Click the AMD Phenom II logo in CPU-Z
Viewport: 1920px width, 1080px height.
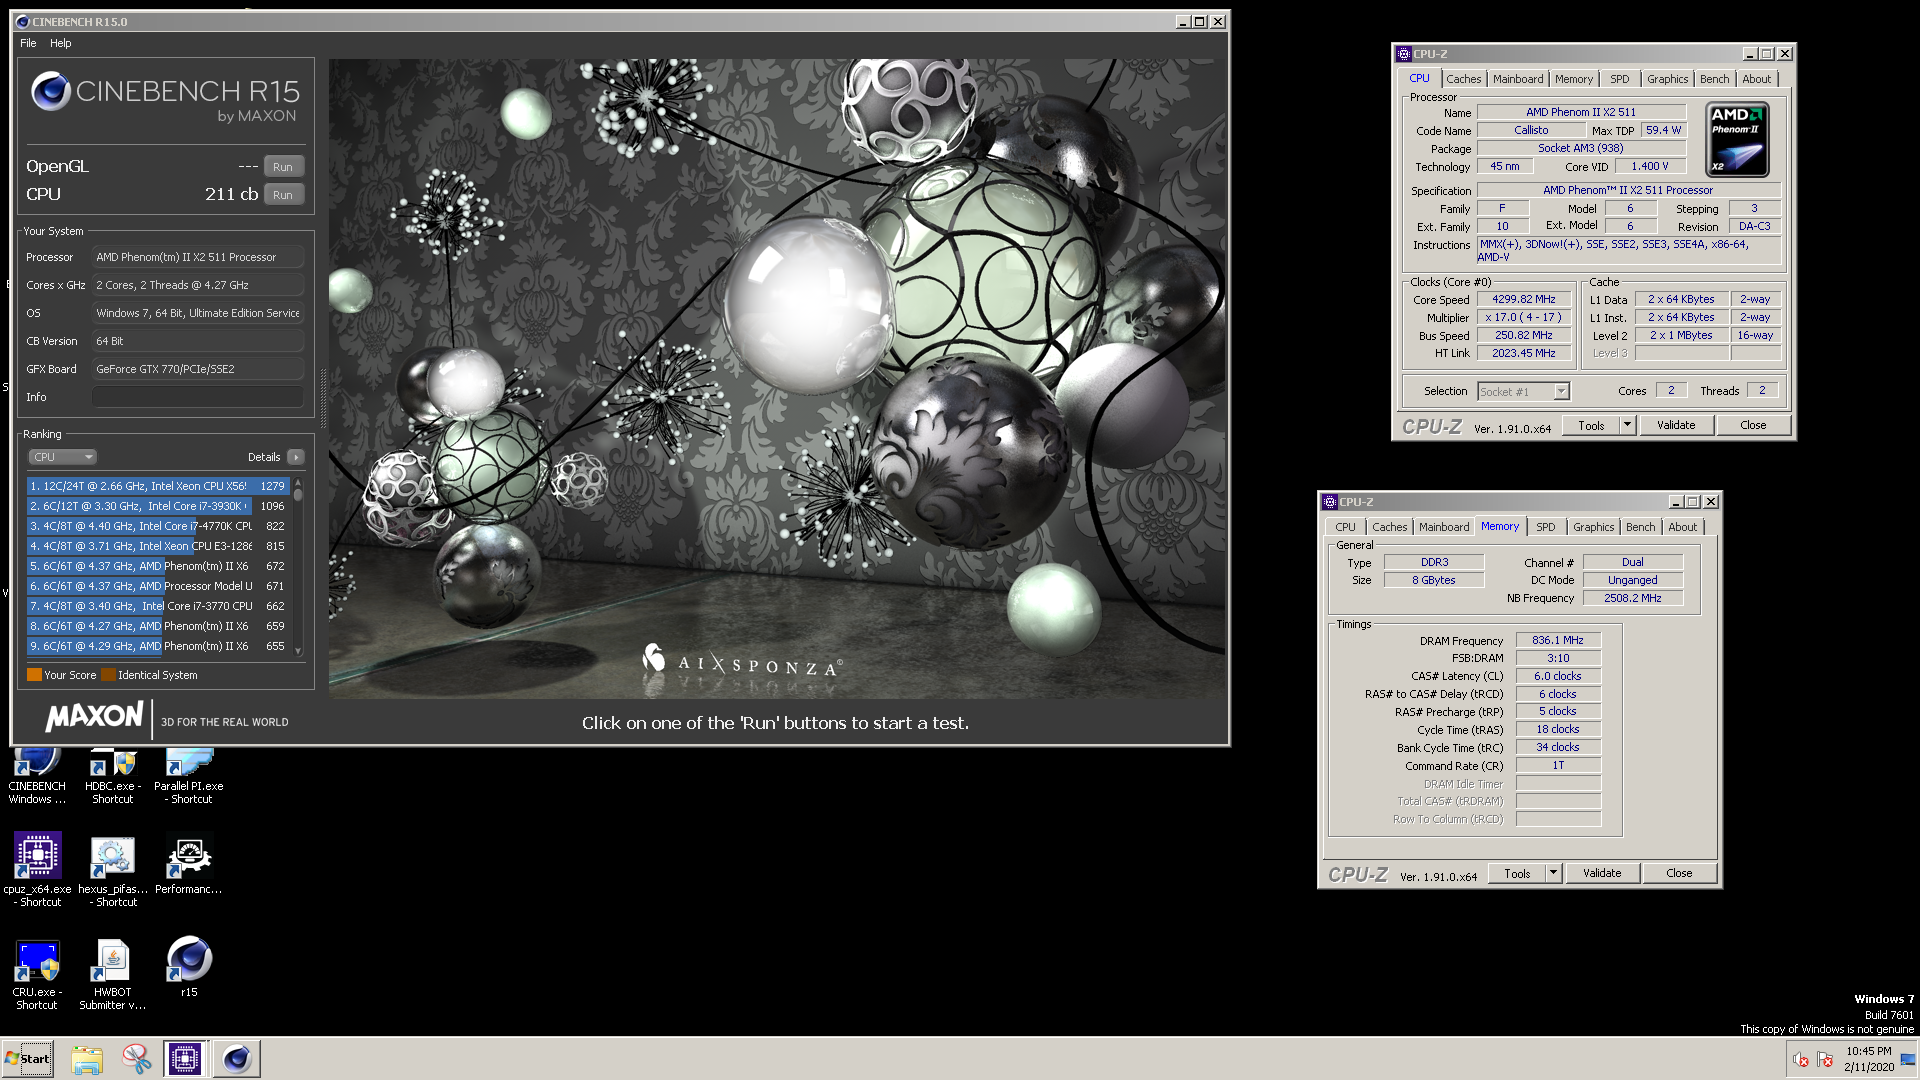[x=1737, y=139]
